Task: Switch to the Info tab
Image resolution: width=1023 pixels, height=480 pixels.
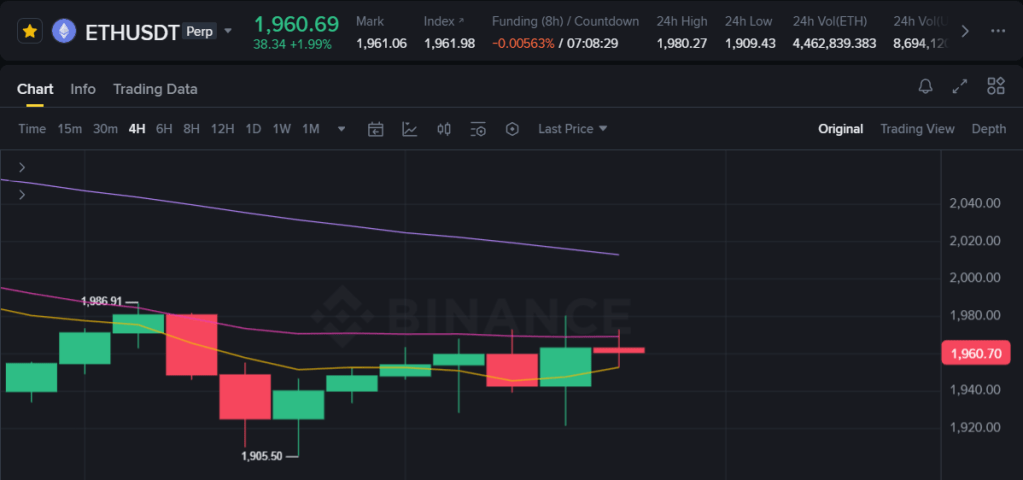Action: tap(83, 89)
